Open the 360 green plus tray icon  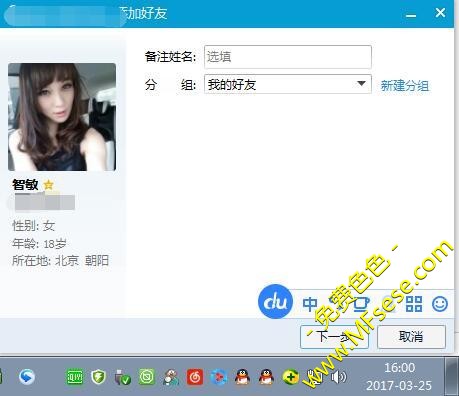pos(291,377)
